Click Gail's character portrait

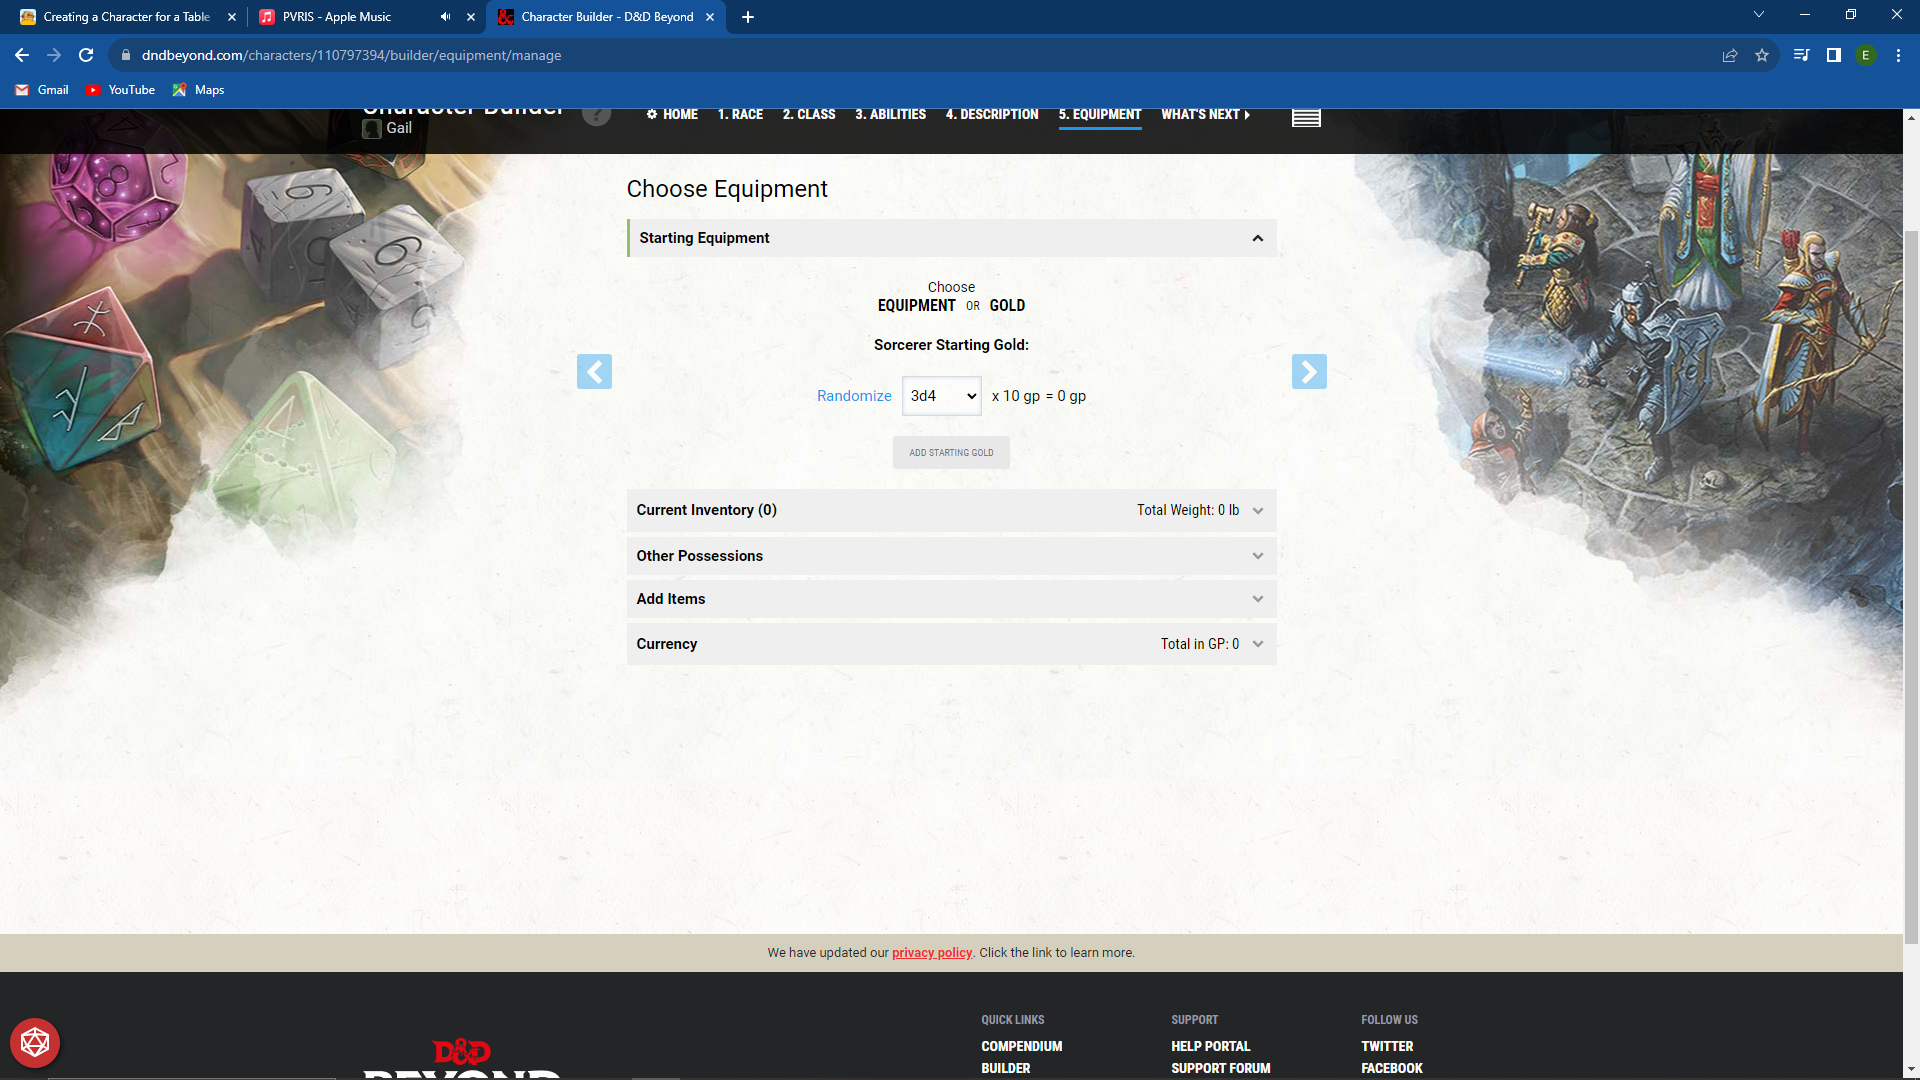coord(372,128)
